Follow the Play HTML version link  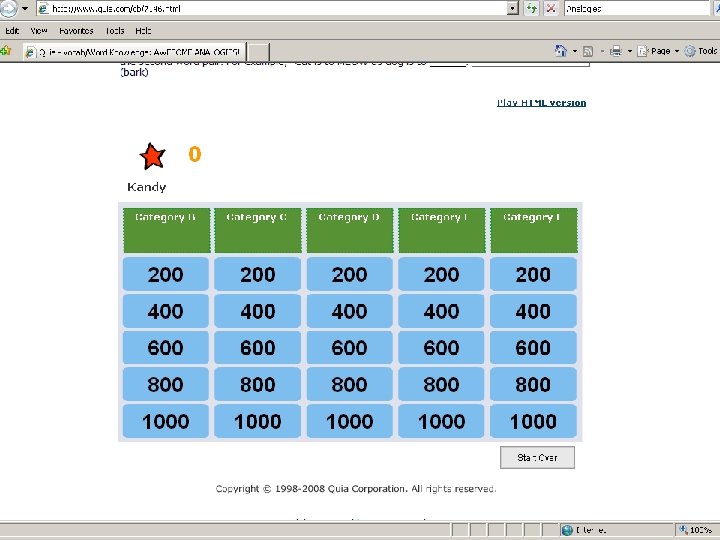(541, 102)
